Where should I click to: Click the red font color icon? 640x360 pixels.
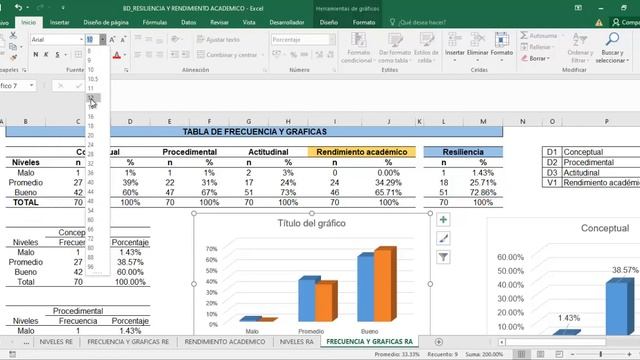[117, 55]
